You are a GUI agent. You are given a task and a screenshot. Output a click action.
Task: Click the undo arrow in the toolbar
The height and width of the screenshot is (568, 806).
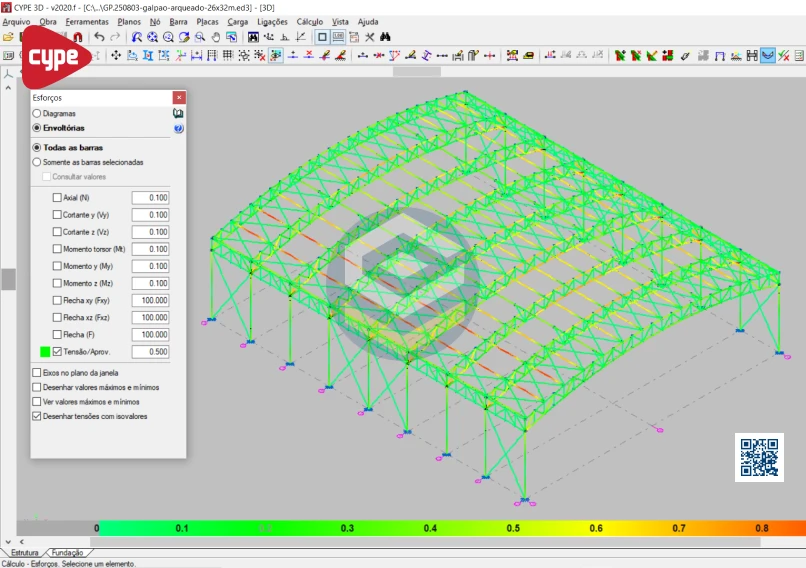tap(99, 37)
